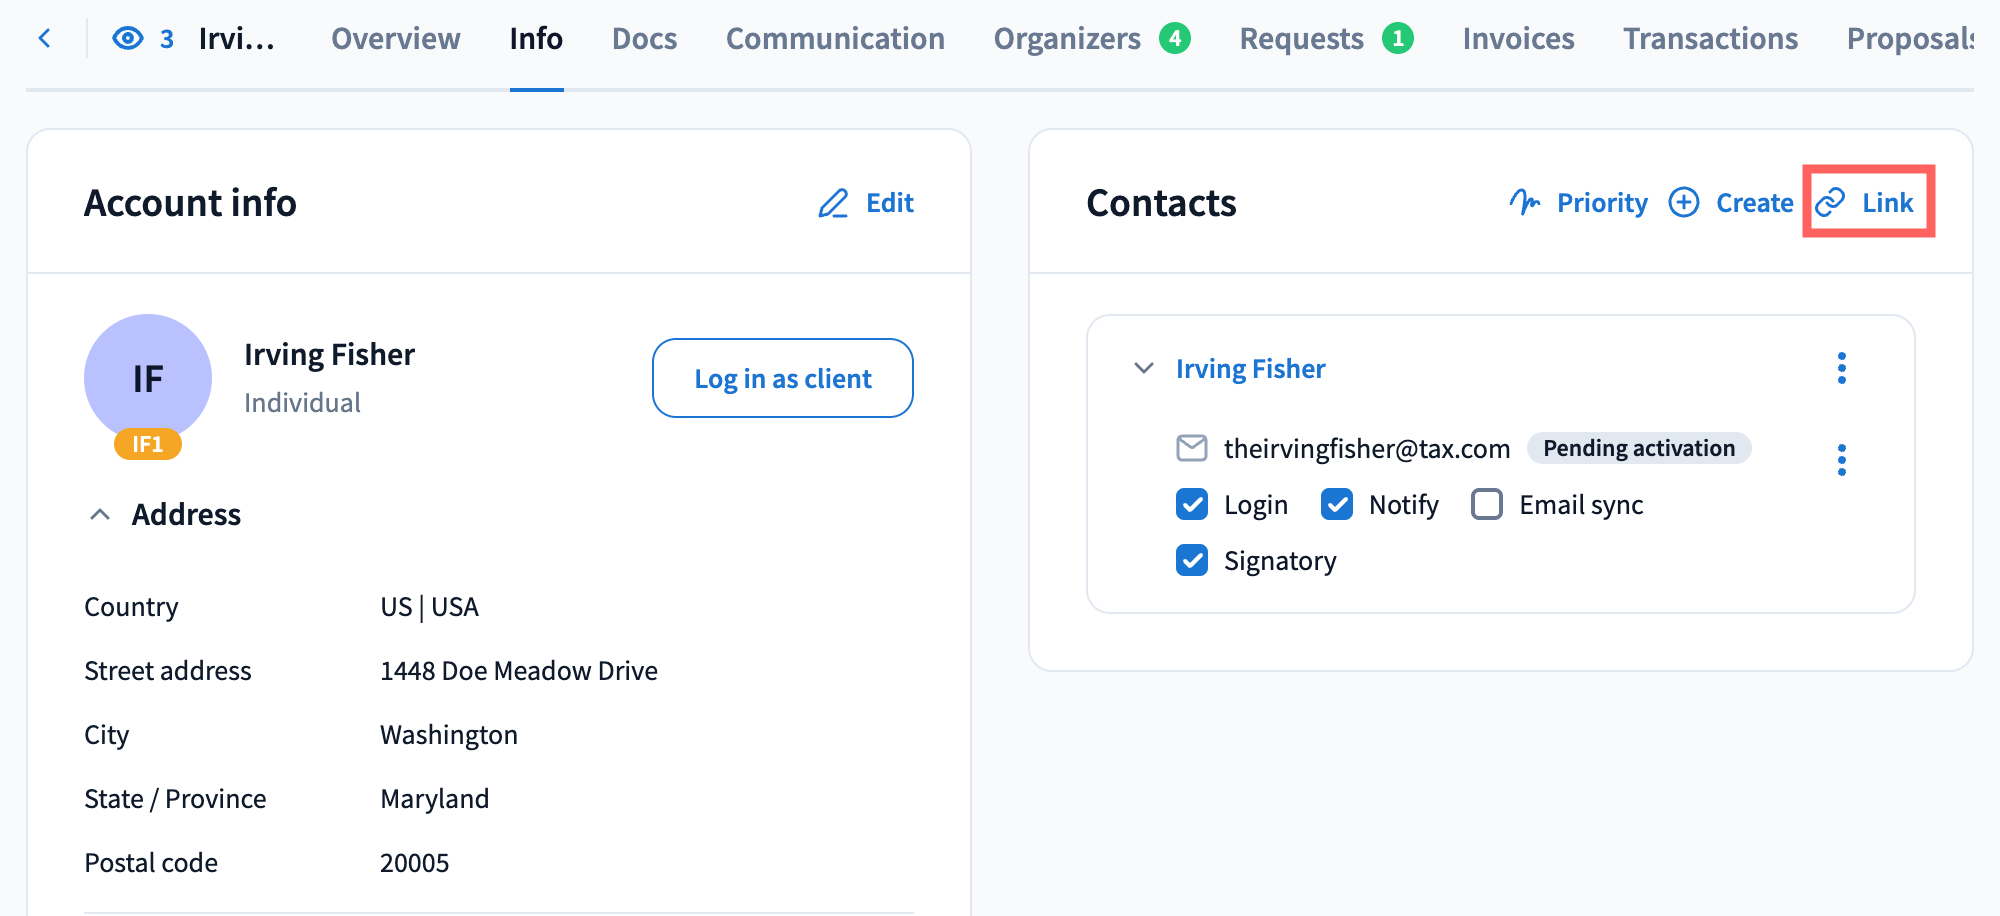Click the pencil Edit icon
Image resolution: width=2000 pixels, height=916 pixels.
833,203
